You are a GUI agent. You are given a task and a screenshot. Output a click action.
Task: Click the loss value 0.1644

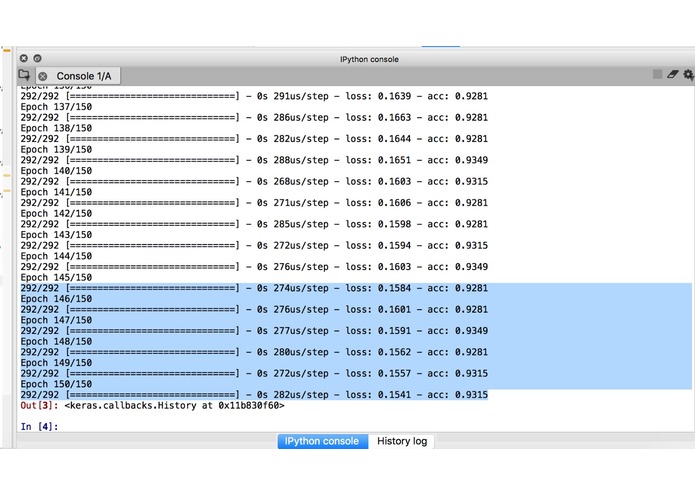(394, 139)
